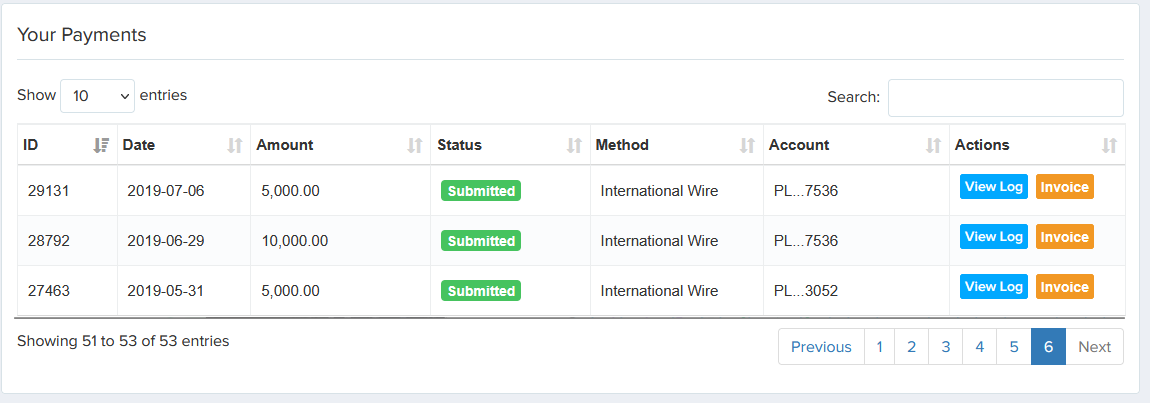Viewport: 1150px width, 403px height.
Task: Sort by ID column sort icon
Action: [100, 145]
